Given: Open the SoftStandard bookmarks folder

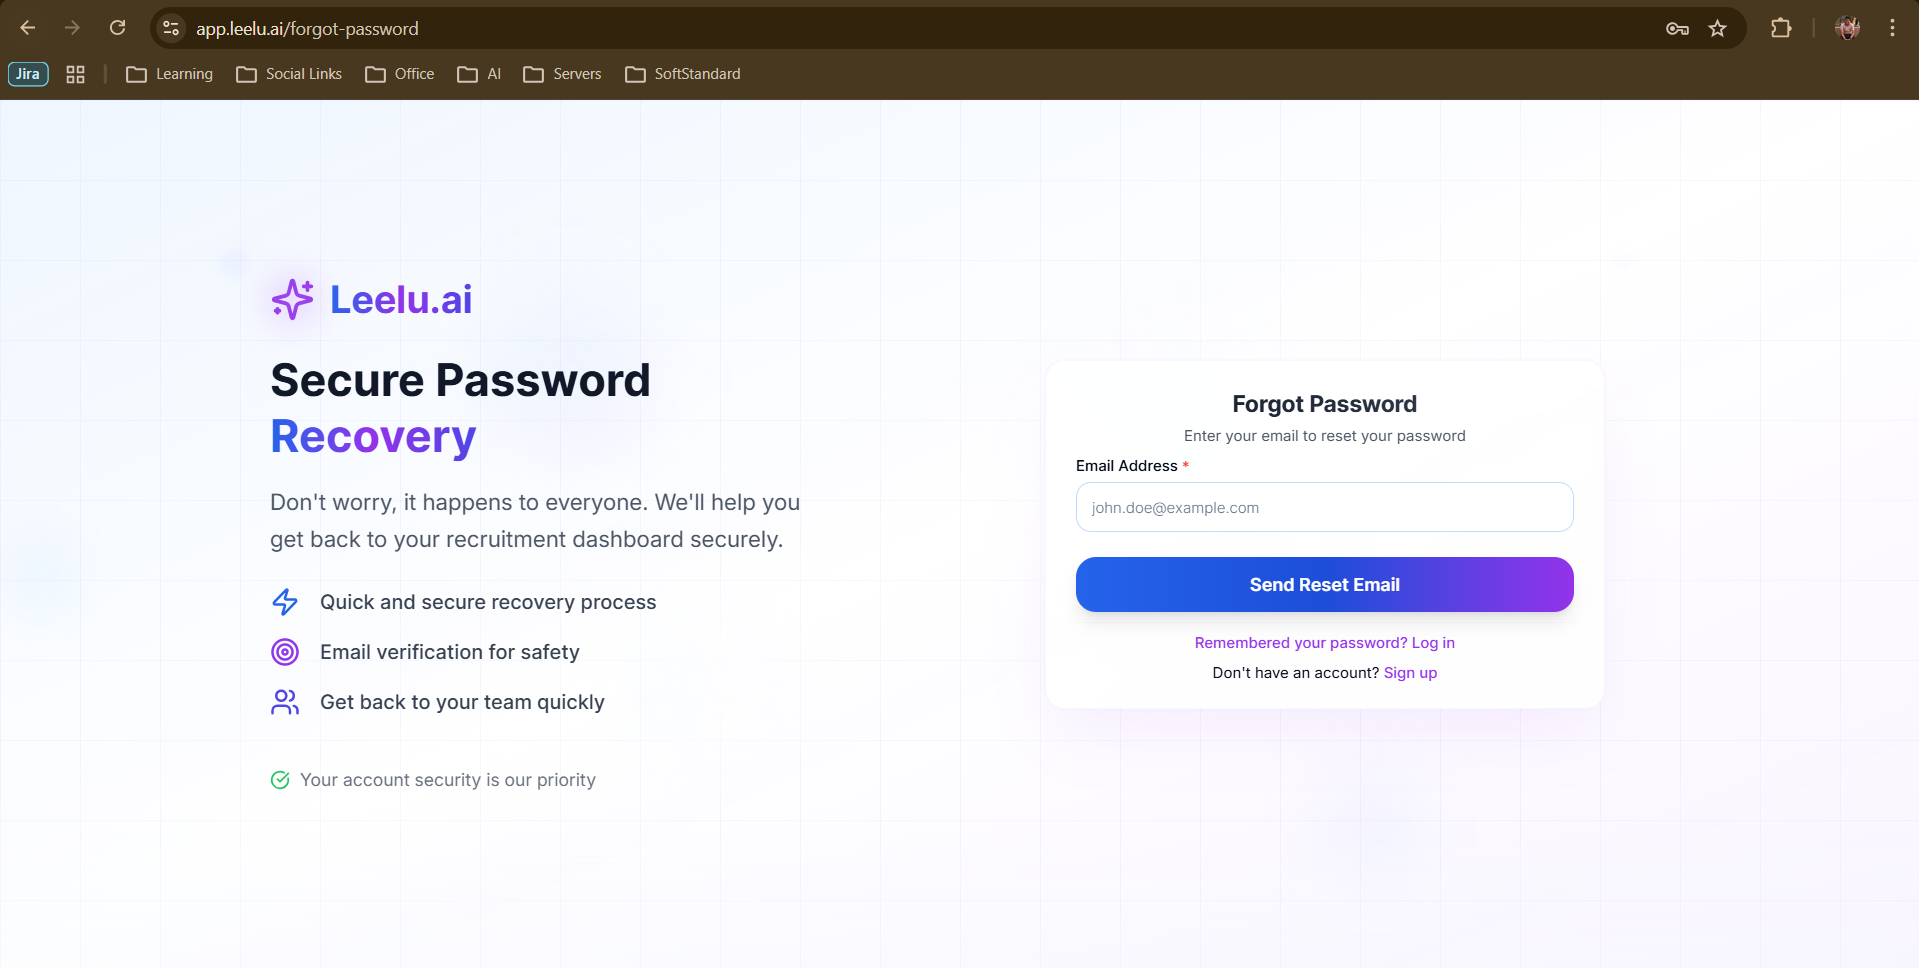Looking at the screenshot, I should (683, 74).
